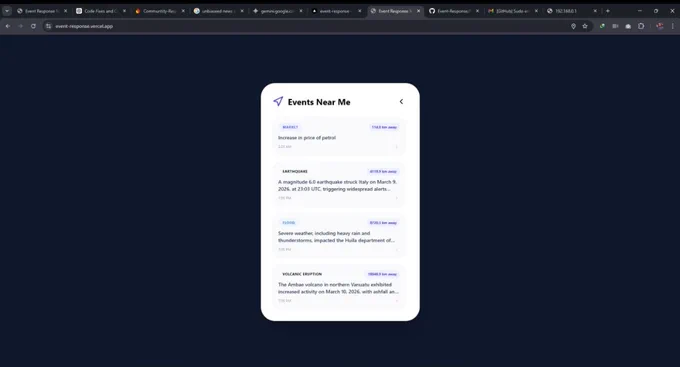Close the gemini.google.com tab

[301, 11]
